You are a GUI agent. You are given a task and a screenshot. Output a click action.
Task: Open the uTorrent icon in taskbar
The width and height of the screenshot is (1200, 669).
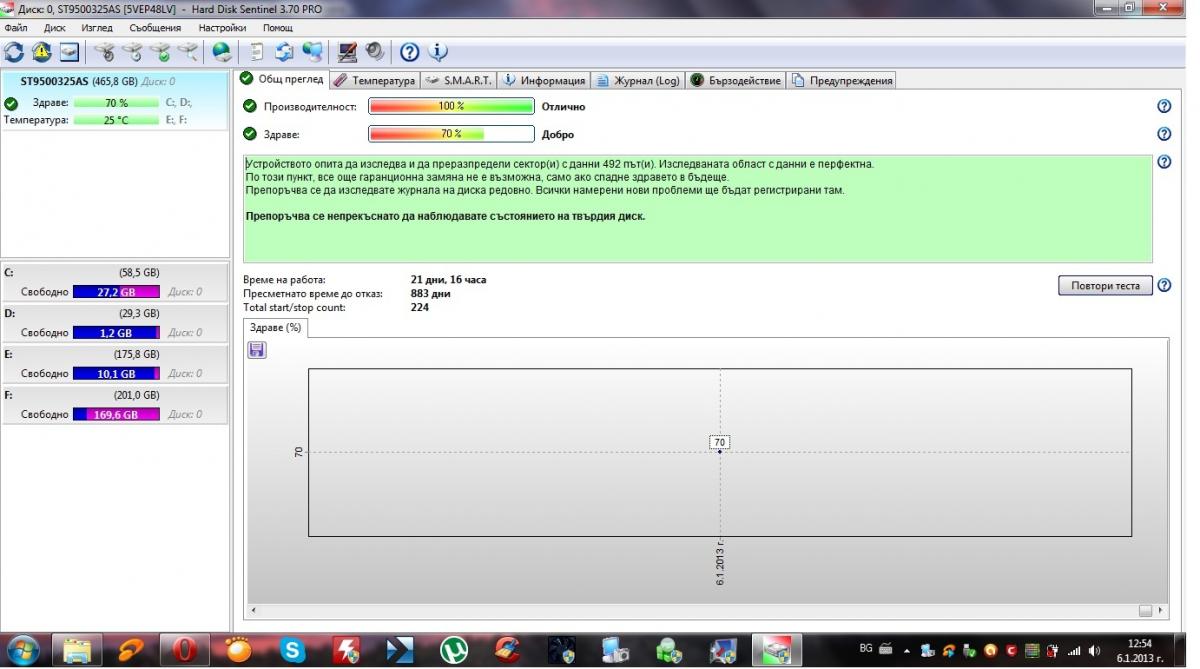[x=454, y=650]
